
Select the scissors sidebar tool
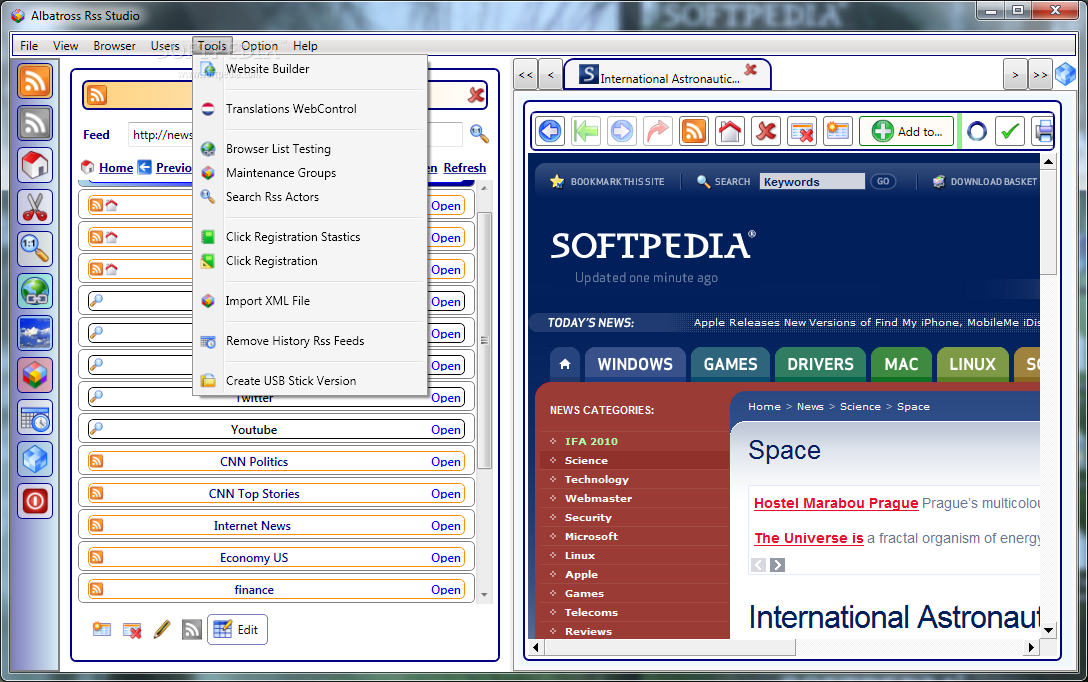coord(35,207)
